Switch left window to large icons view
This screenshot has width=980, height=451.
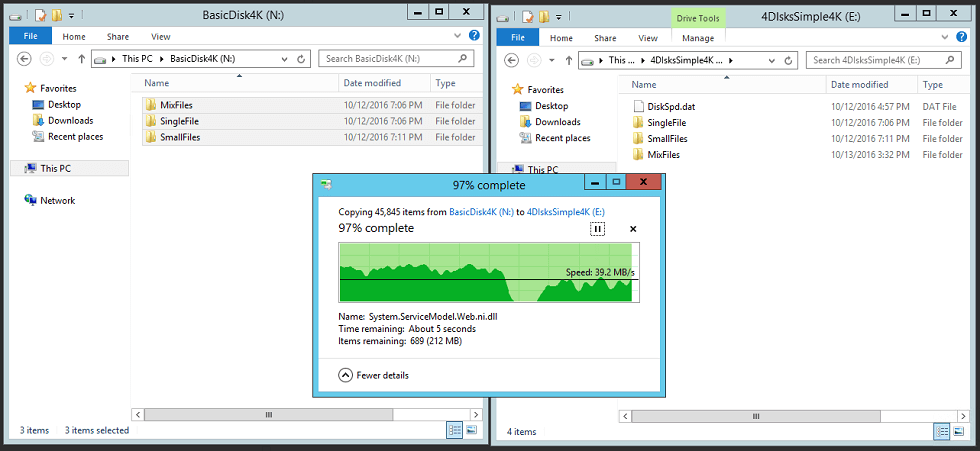click(472, 430)
